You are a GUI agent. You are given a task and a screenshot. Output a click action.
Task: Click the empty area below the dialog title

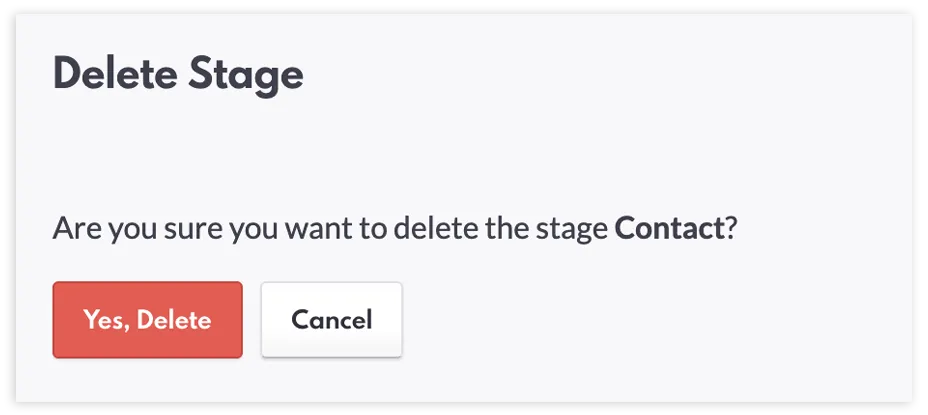400,150
